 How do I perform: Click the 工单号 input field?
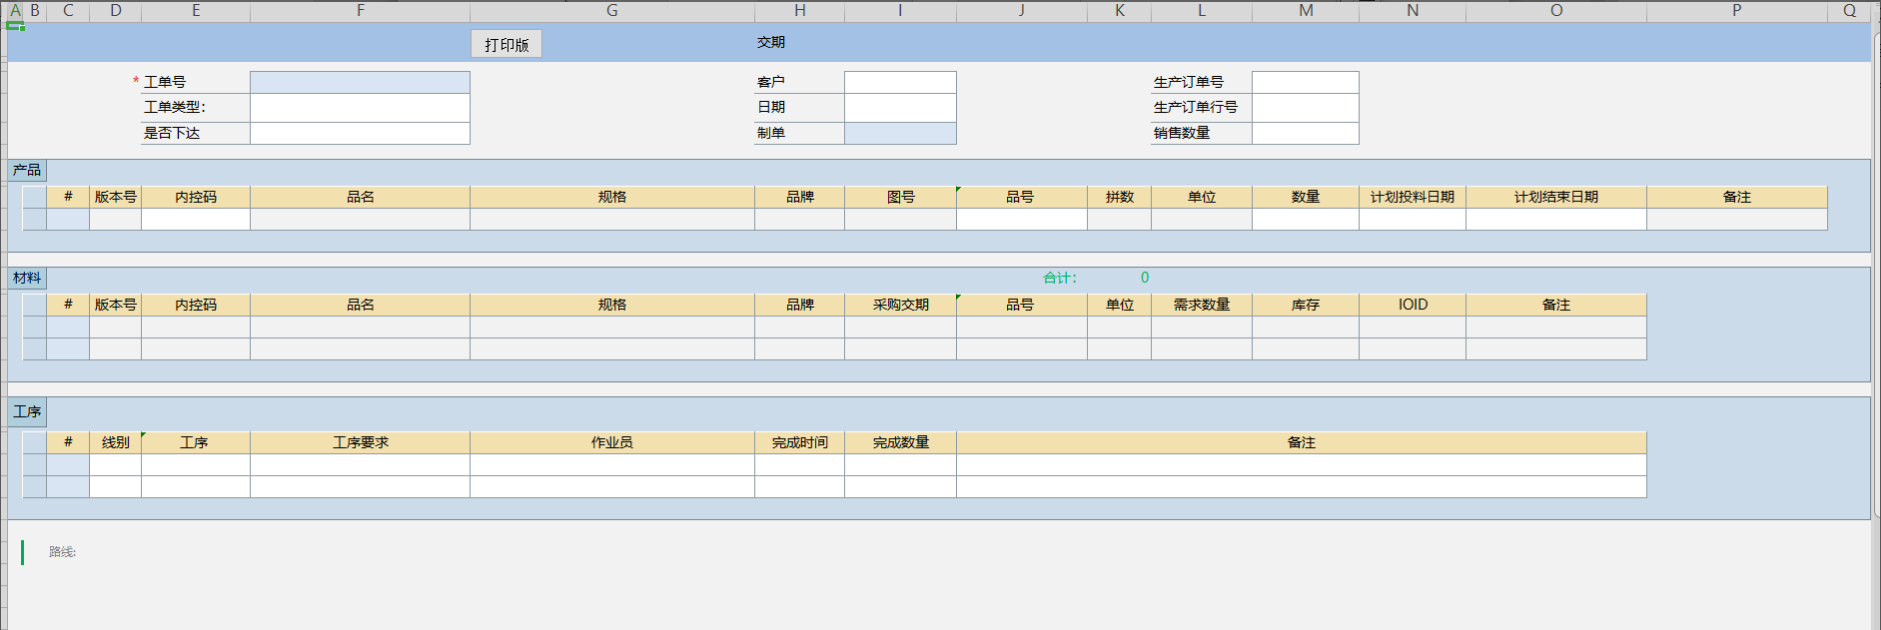coord(360,82)
